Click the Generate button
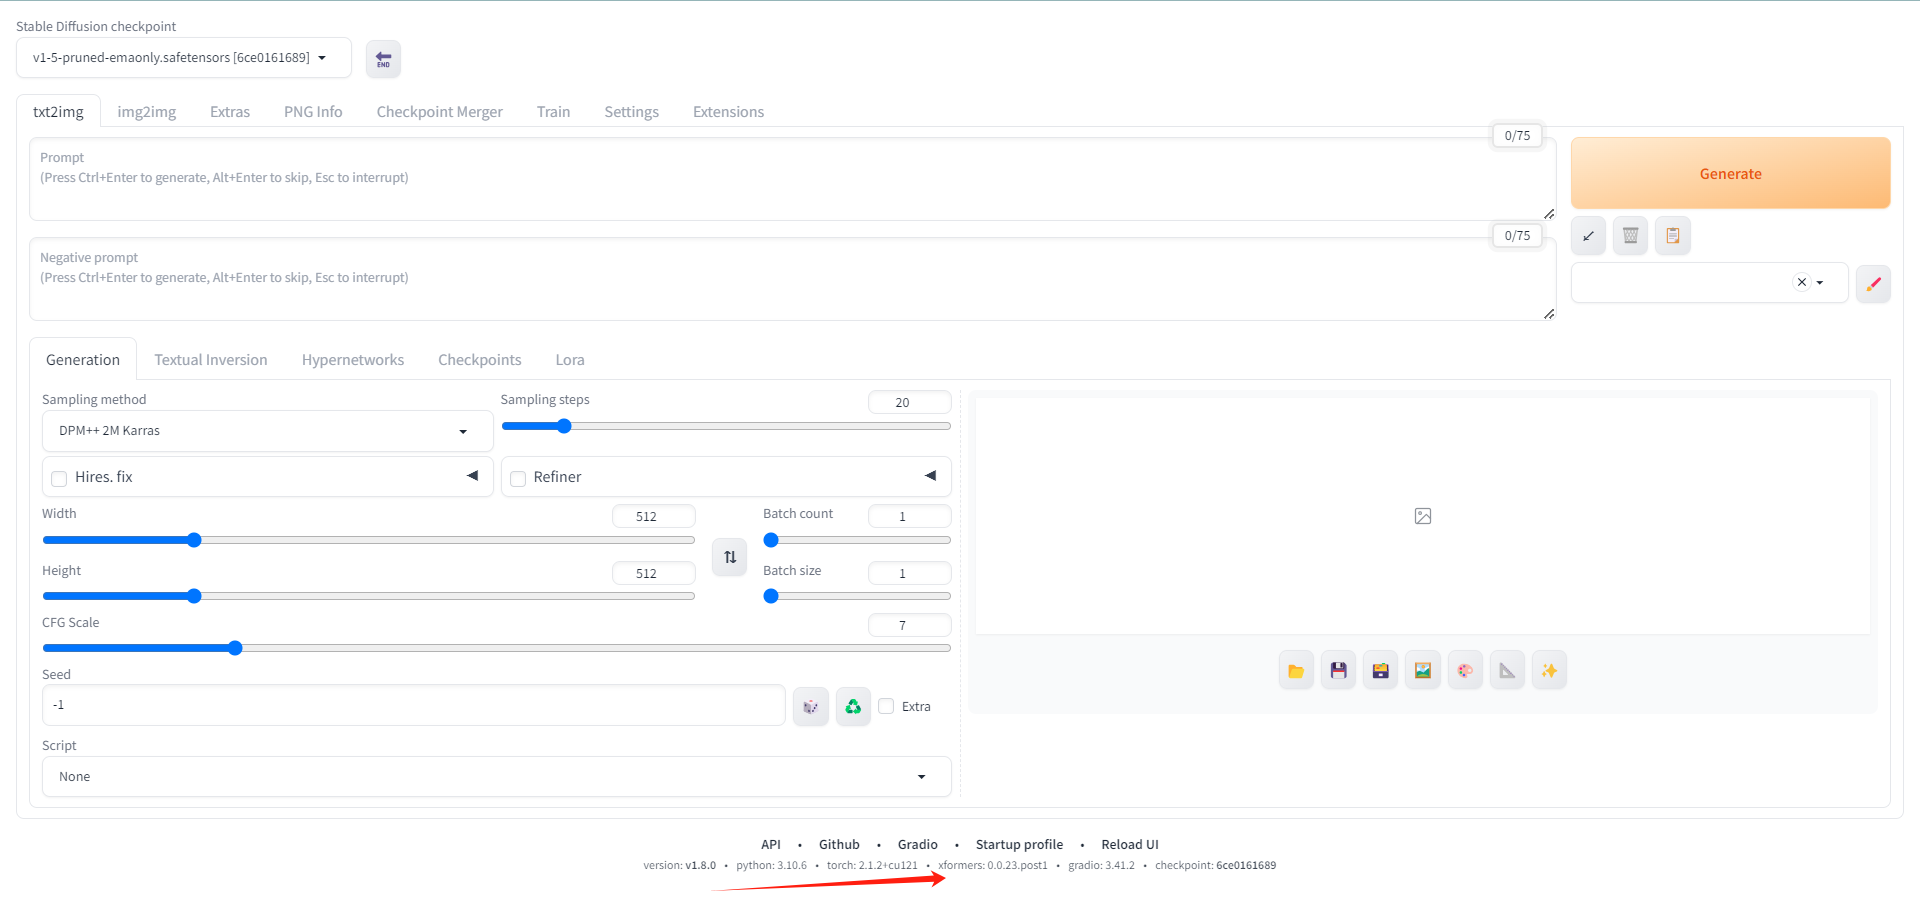Image resolution: width=1920 pixels, height=912 pixels. point(1731,173)
